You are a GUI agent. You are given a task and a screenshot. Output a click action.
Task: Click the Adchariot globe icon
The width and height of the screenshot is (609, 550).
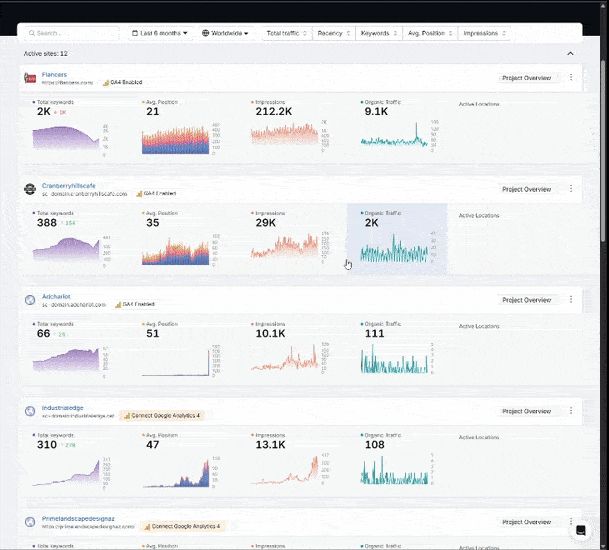coord(30,300)
